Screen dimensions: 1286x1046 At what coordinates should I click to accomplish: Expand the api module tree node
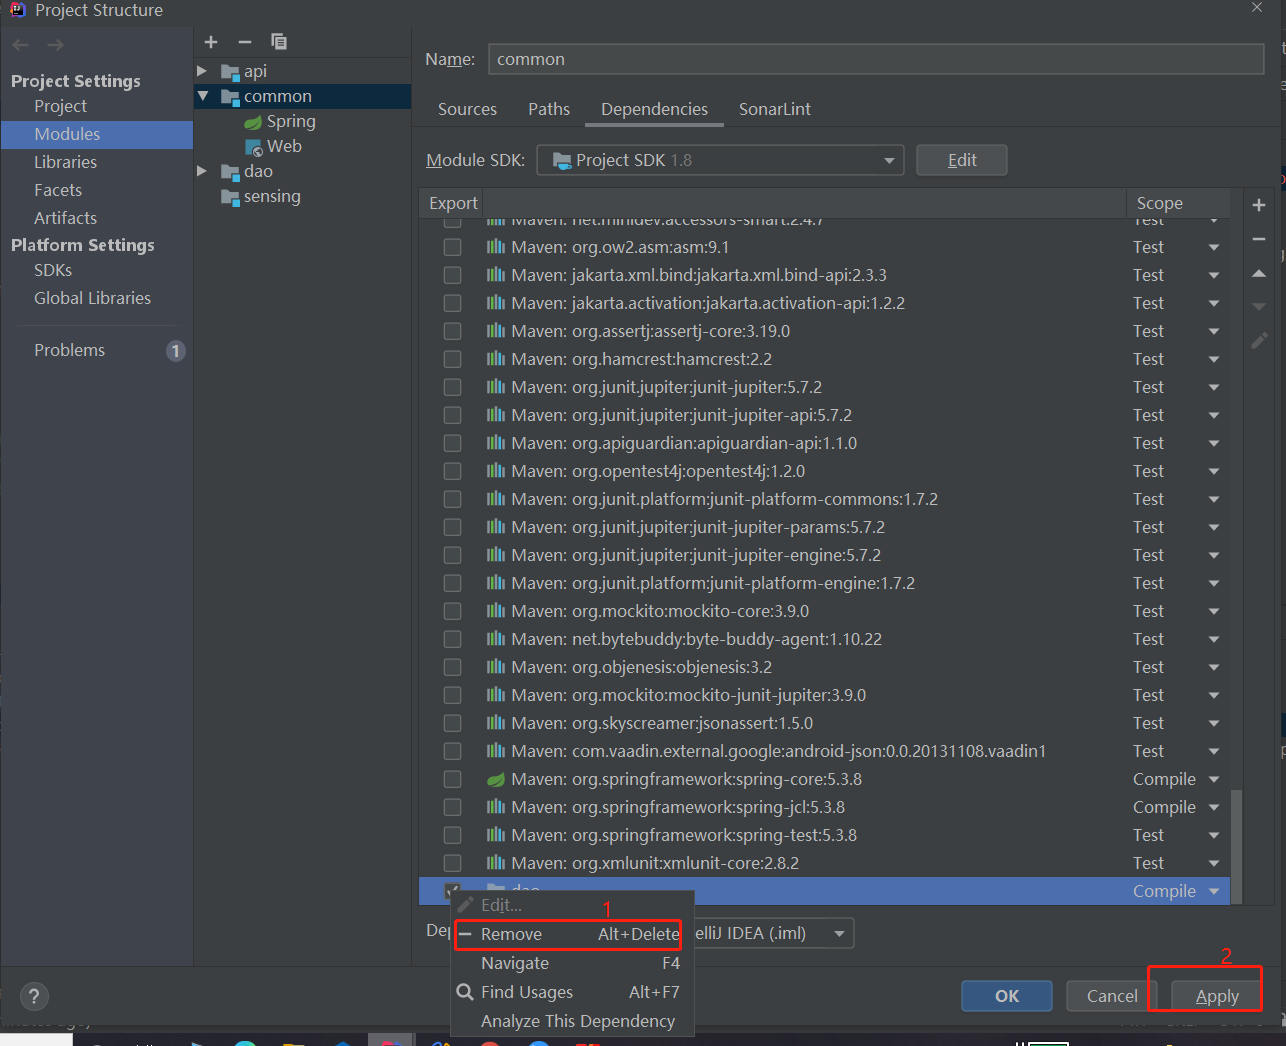202,71
